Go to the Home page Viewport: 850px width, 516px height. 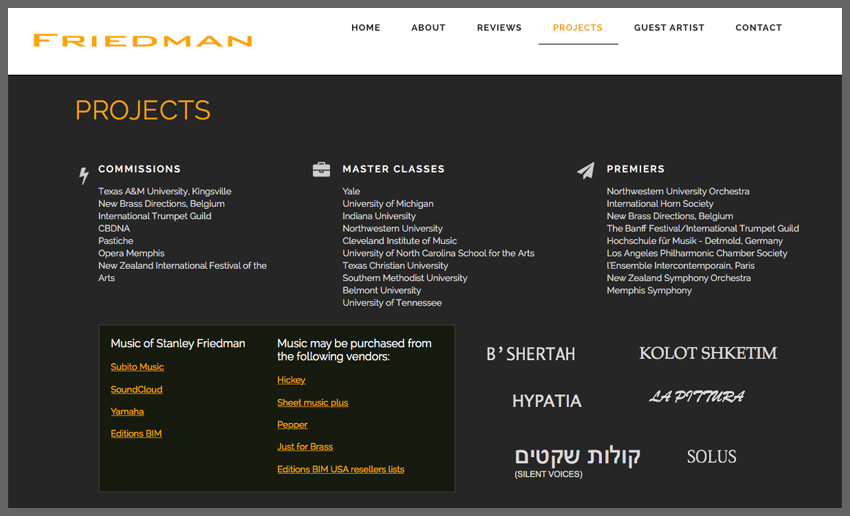point(365,28)
